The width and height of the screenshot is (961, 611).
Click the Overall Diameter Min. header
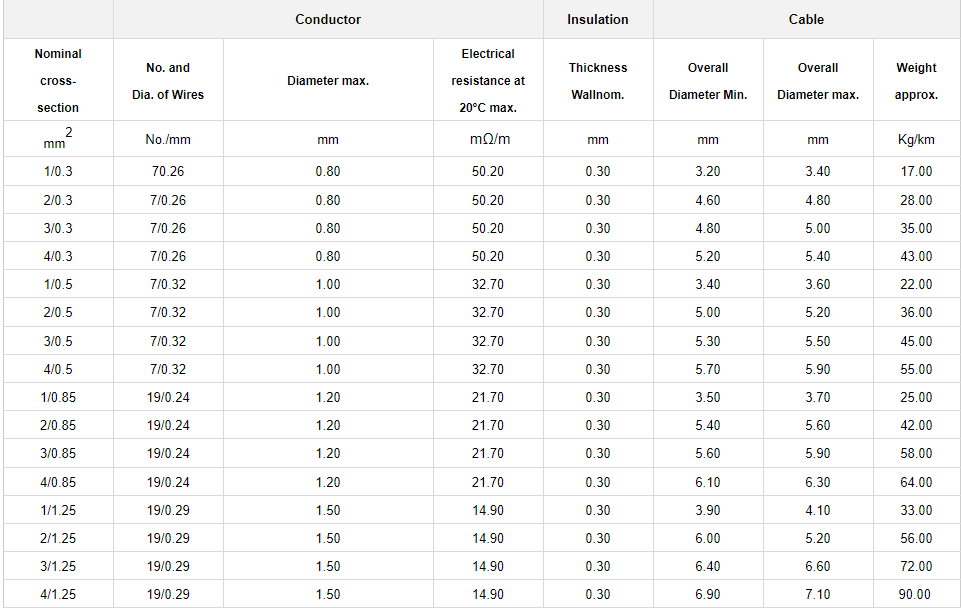click(x=708, y=81)
